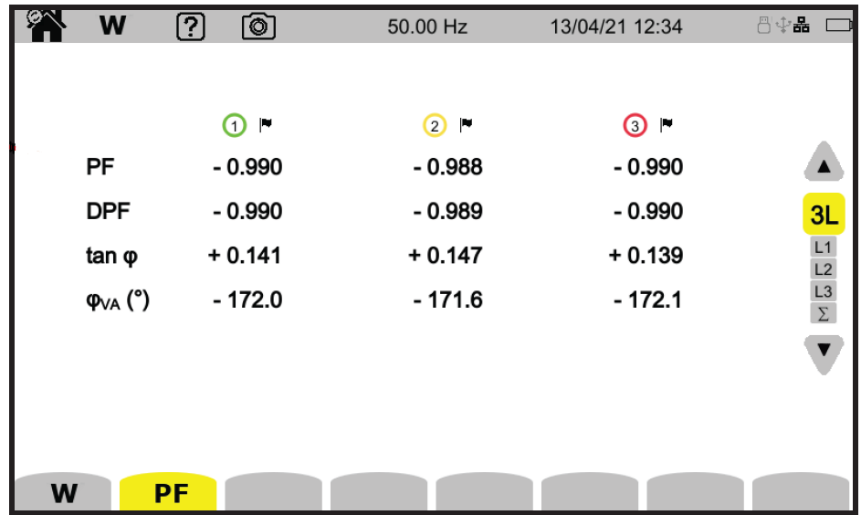Image resolution: width=861 pixels, height=515 pixels.
Task: Click the SD card status icon
Action: pos(765,27)
